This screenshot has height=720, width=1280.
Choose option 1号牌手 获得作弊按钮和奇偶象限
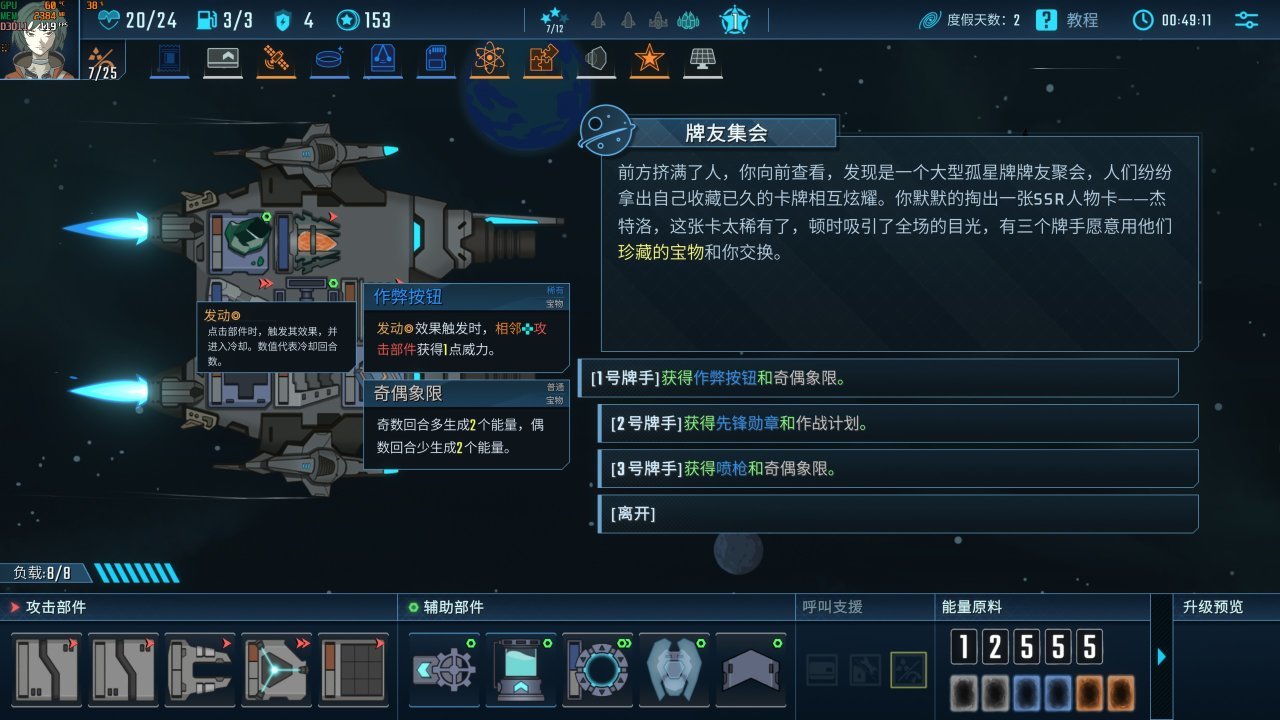879,378
